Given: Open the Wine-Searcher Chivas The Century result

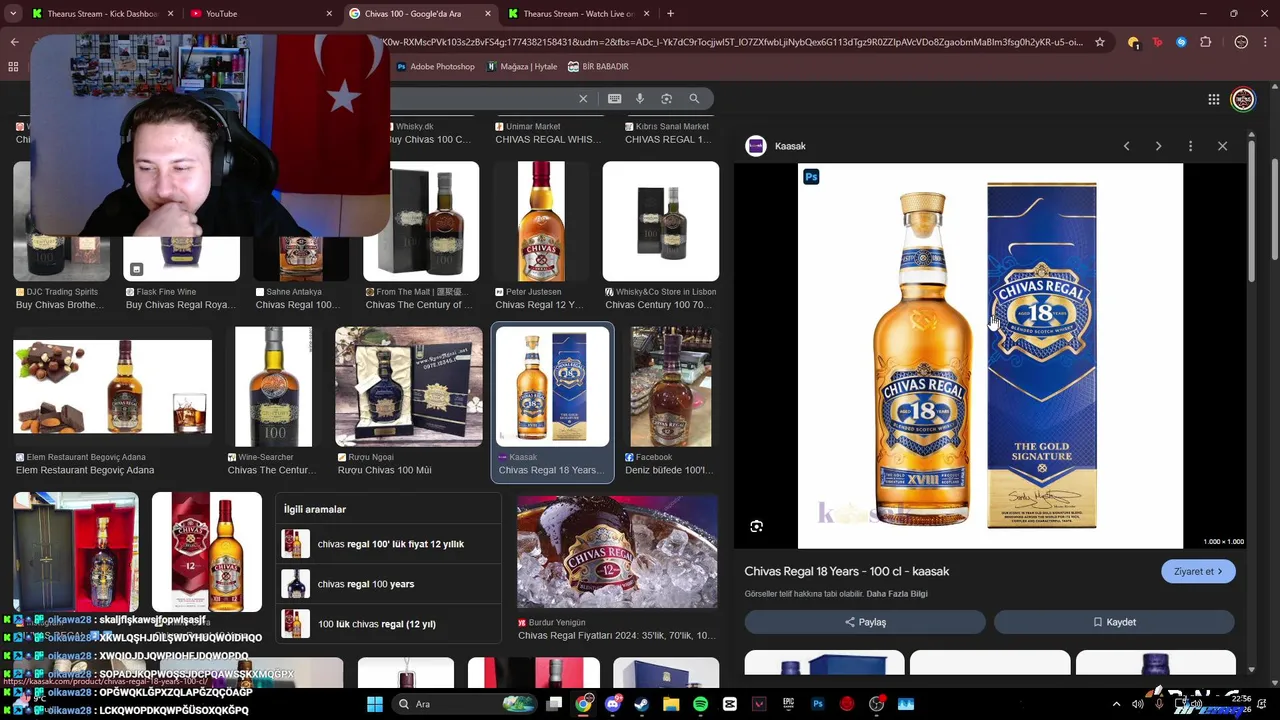Looking at the screenshot, I should coord(273,386).
